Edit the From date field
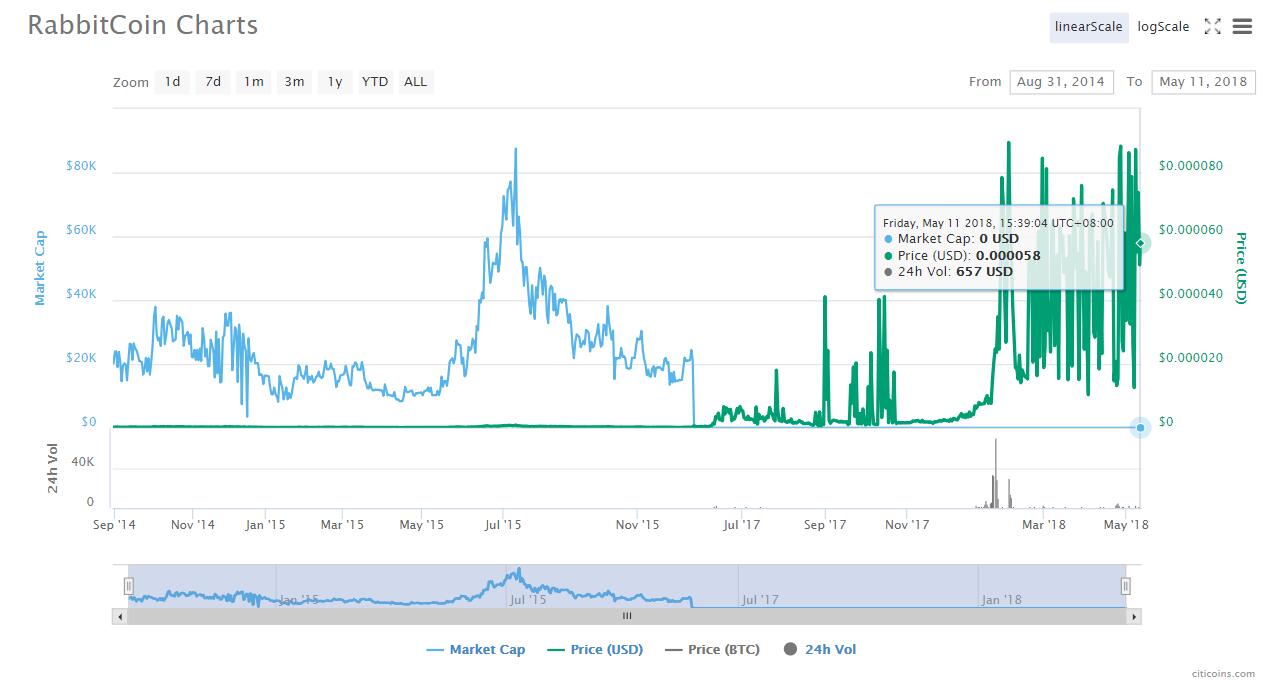 pyautogui.click(x=1061, y=82)
